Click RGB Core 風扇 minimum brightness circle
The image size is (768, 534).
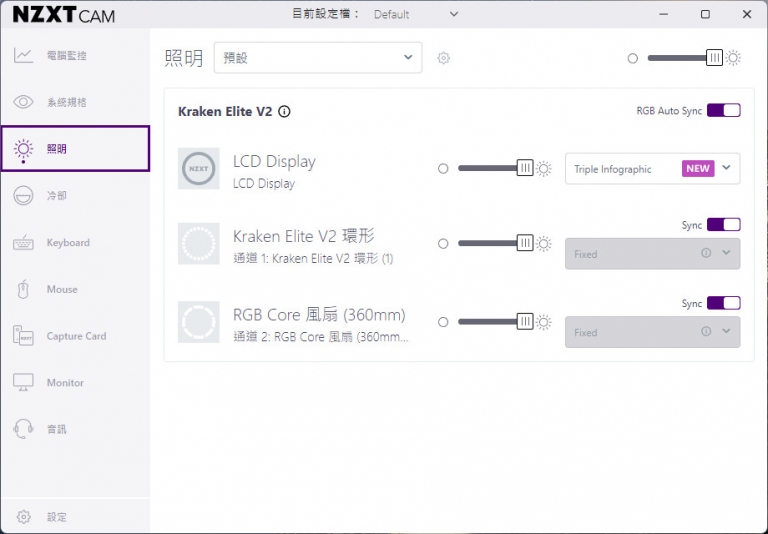pyautogui.click(x=443, y=322)
